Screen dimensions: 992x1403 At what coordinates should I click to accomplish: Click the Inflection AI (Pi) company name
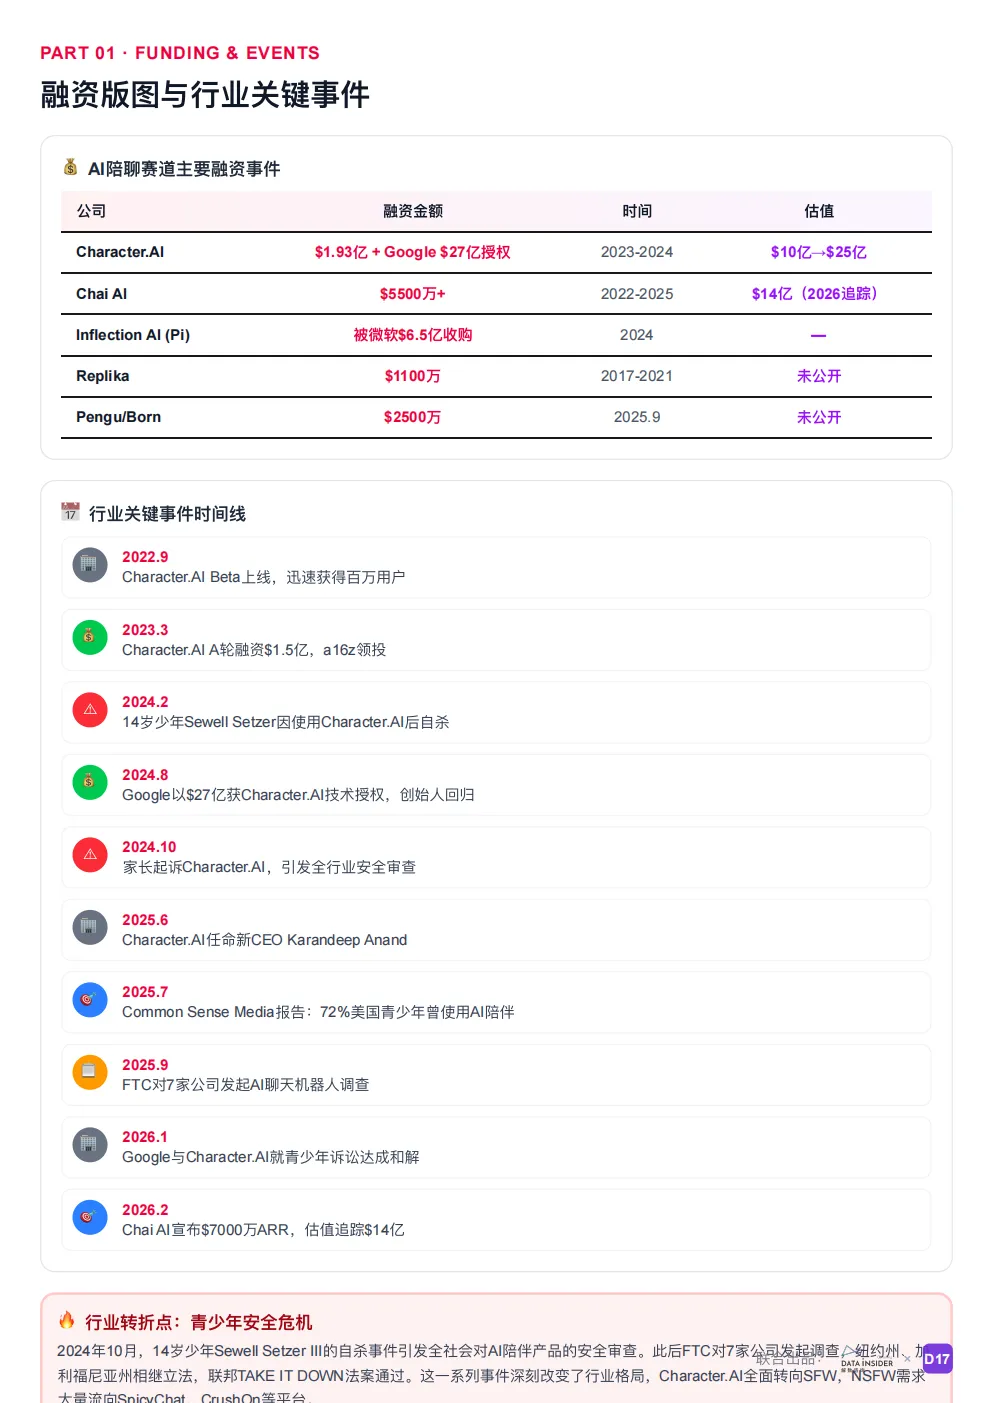(133, 335)
